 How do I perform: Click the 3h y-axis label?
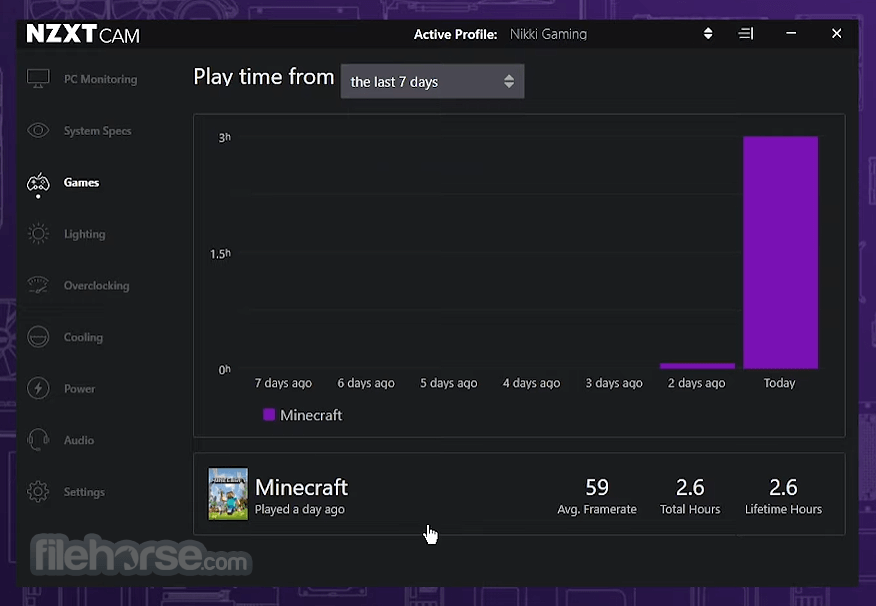[x=225, y=137]
